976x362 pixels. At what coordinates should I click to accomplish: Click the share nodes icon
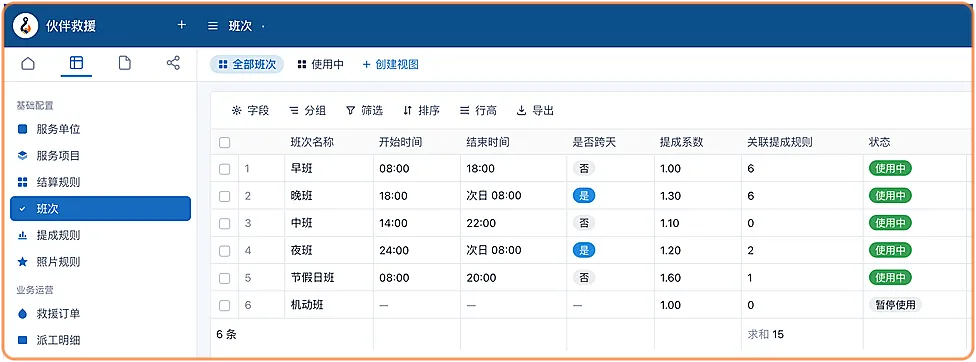173,63
